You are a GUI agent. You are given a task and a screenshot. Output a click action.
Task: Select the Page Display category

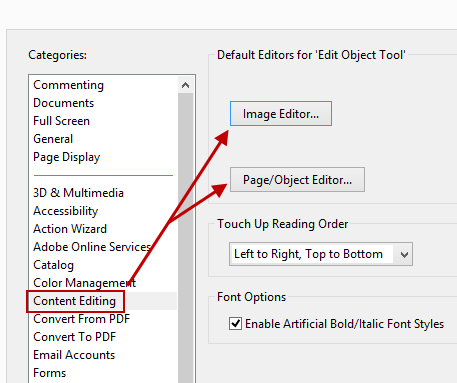click(67, 157)
